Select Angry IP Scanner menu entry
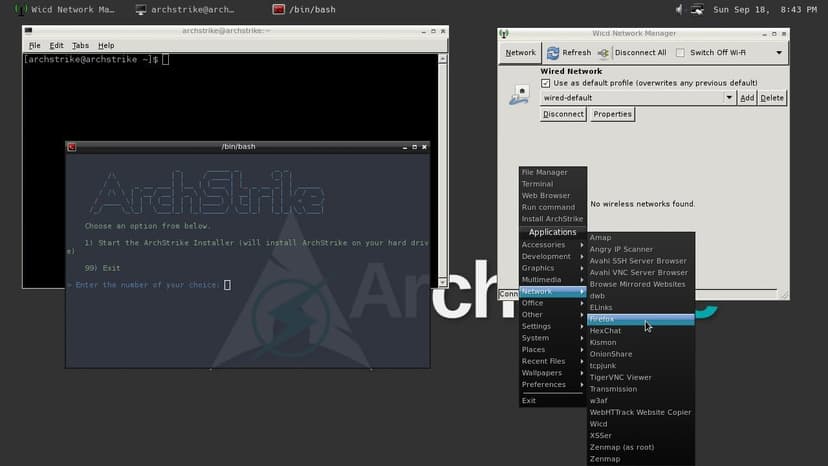828x466 pixels. [641, 249]
